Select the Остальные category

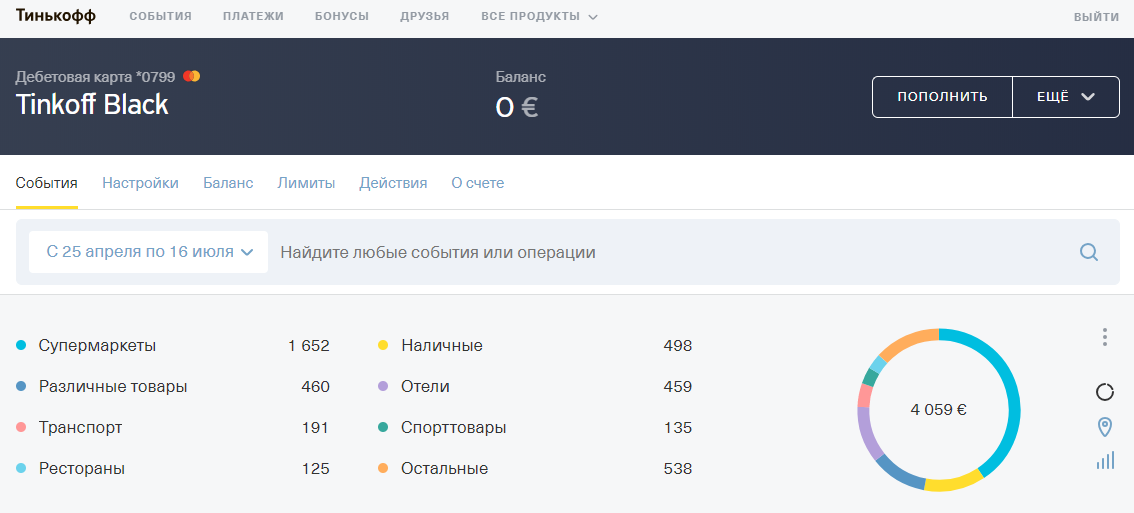(x=445, y=469)
